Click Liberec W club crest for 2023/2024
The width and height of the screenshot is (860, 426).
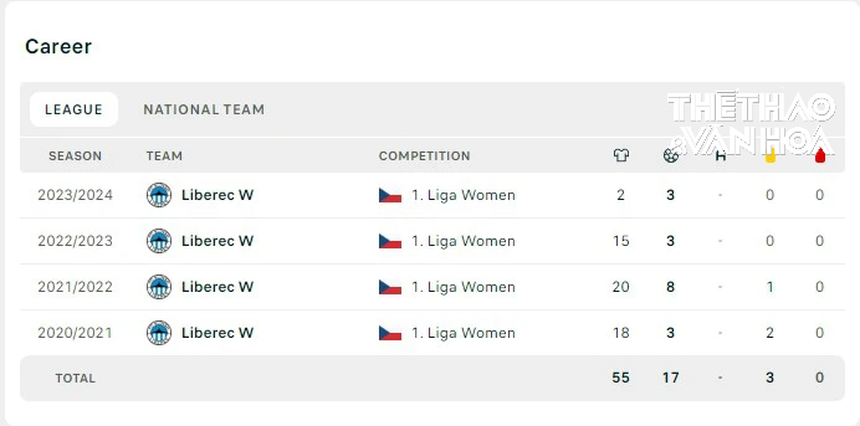[159, 195]
